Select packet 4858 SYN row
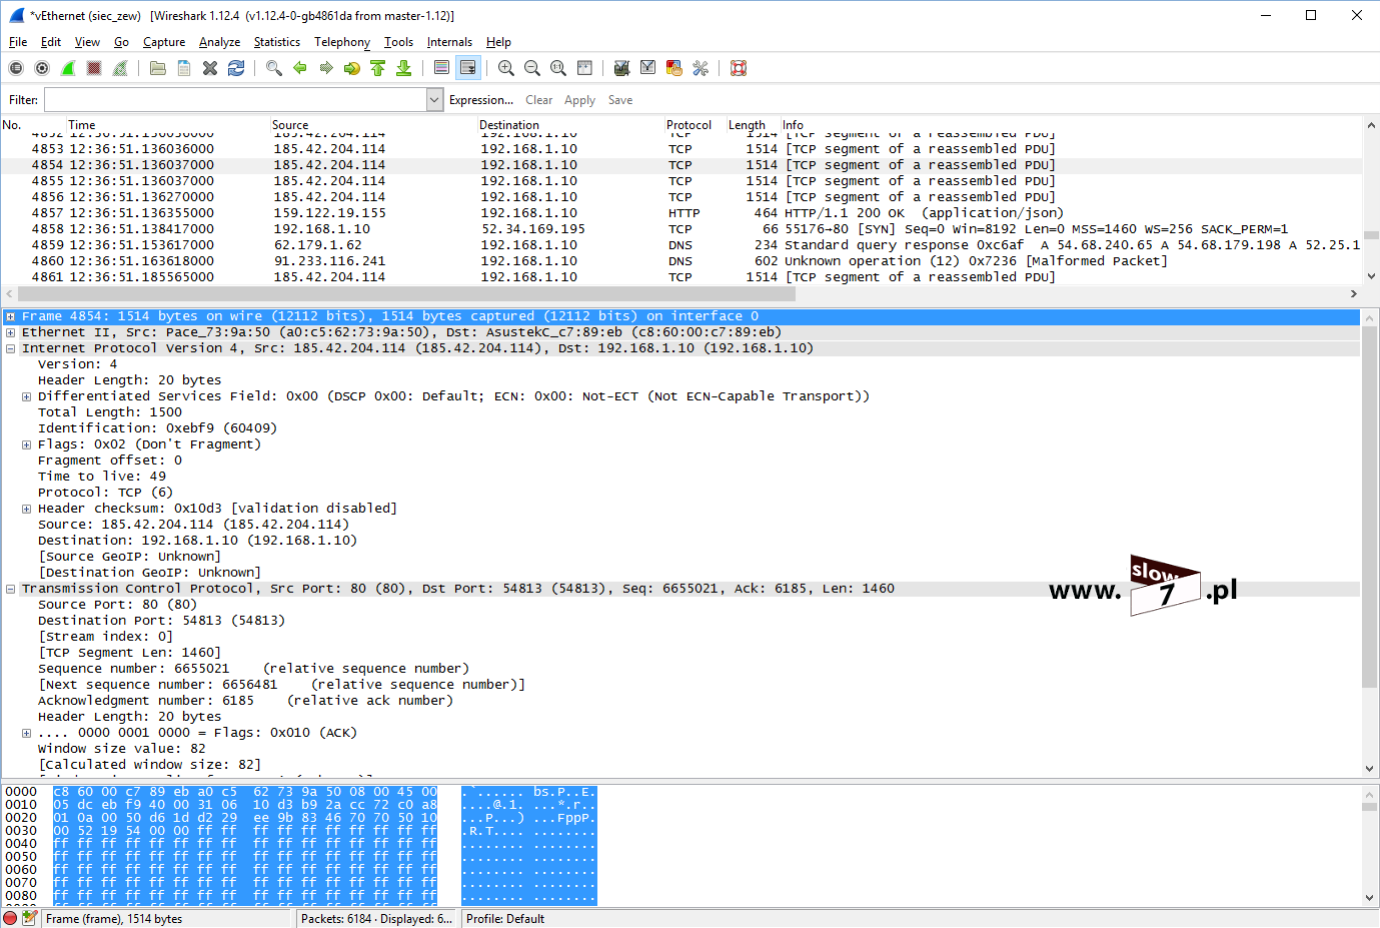1380x928 pixels. click(x=681, y=229)
